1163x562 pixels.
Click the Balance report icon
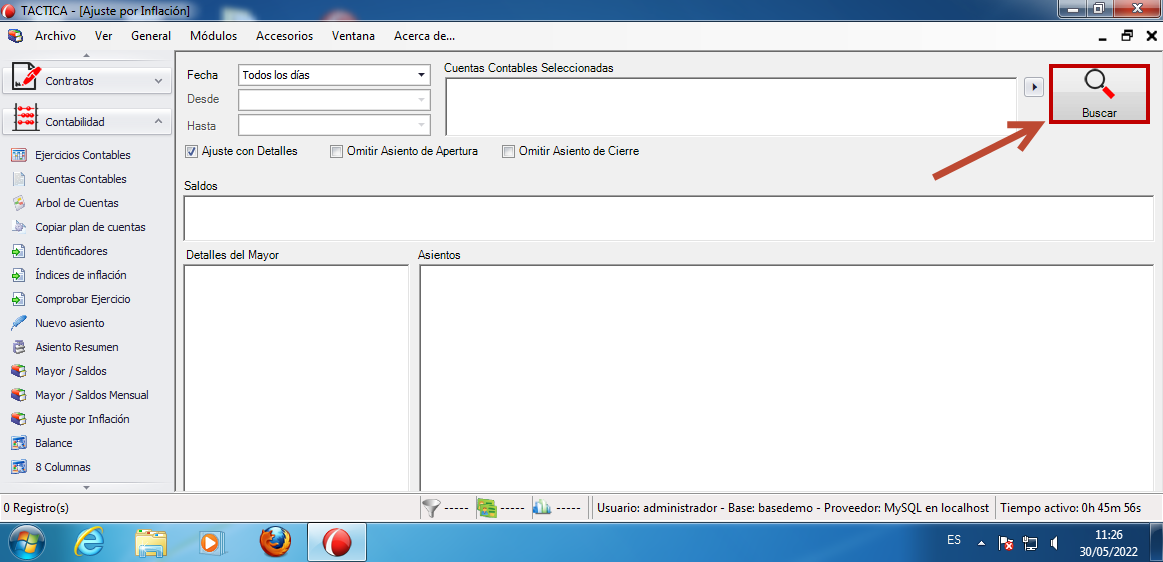point(19,443)
